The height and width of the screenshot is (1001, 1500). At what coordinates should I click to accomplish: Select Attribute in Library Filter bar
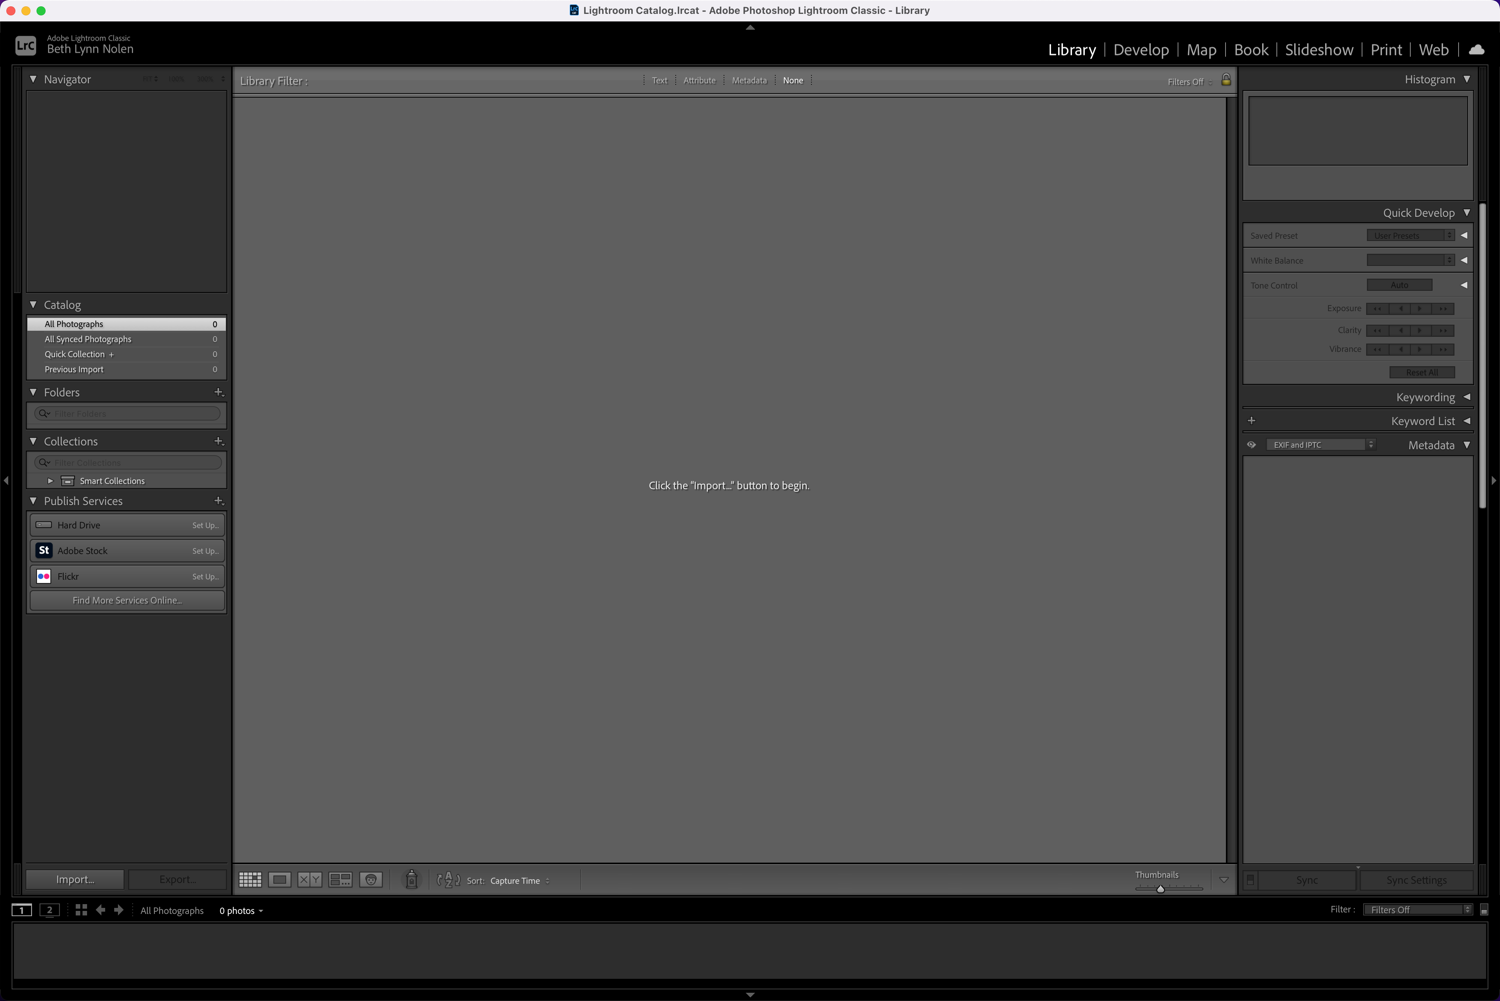point(699,80)
